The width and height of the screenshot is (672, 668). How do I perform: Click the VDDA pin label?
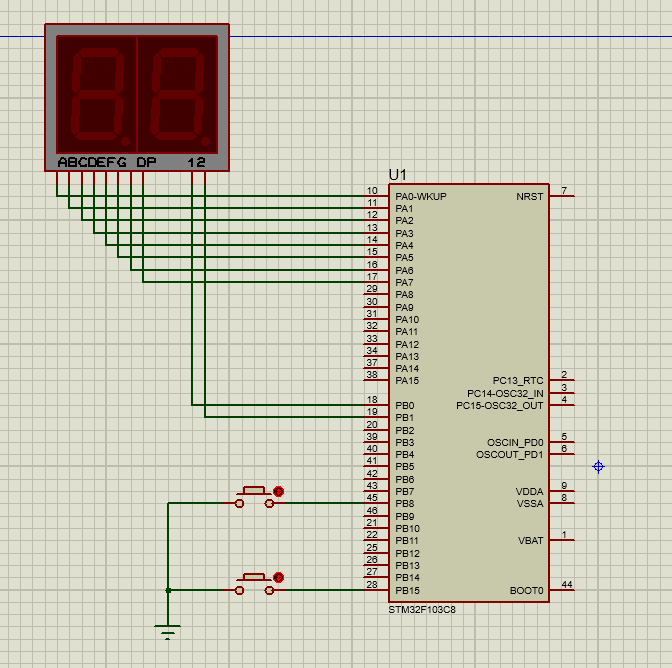click(529, 491)
